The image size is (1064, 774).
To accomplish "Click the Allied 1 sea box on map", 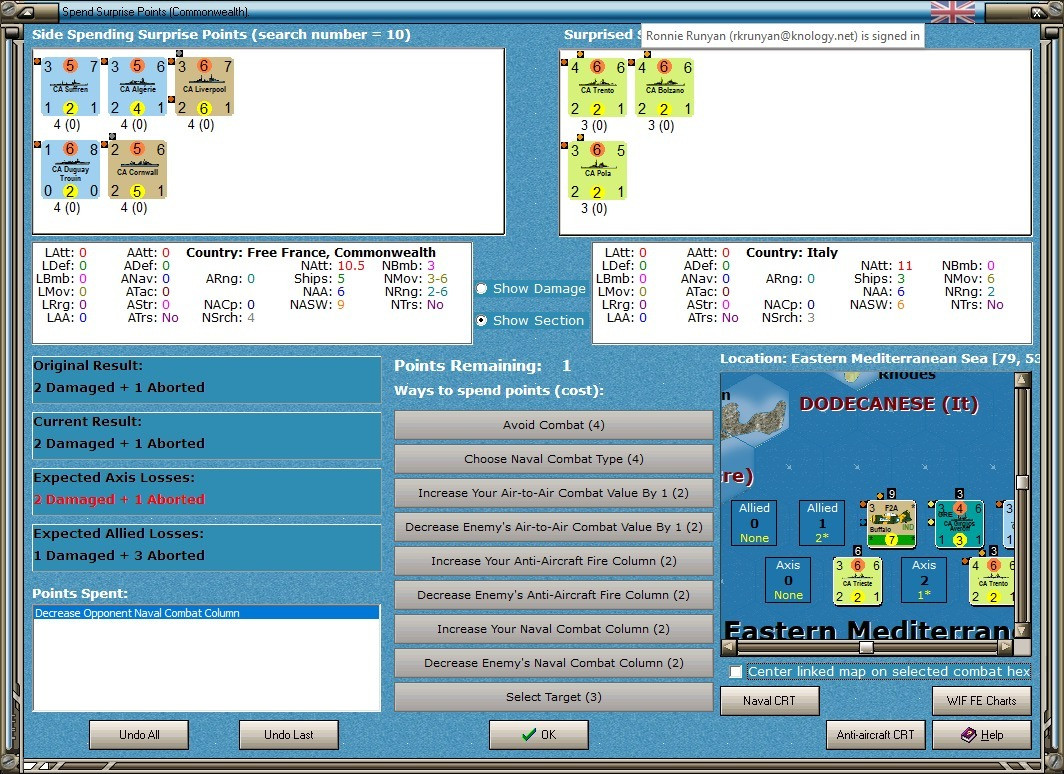I will [x=822, y=523].
